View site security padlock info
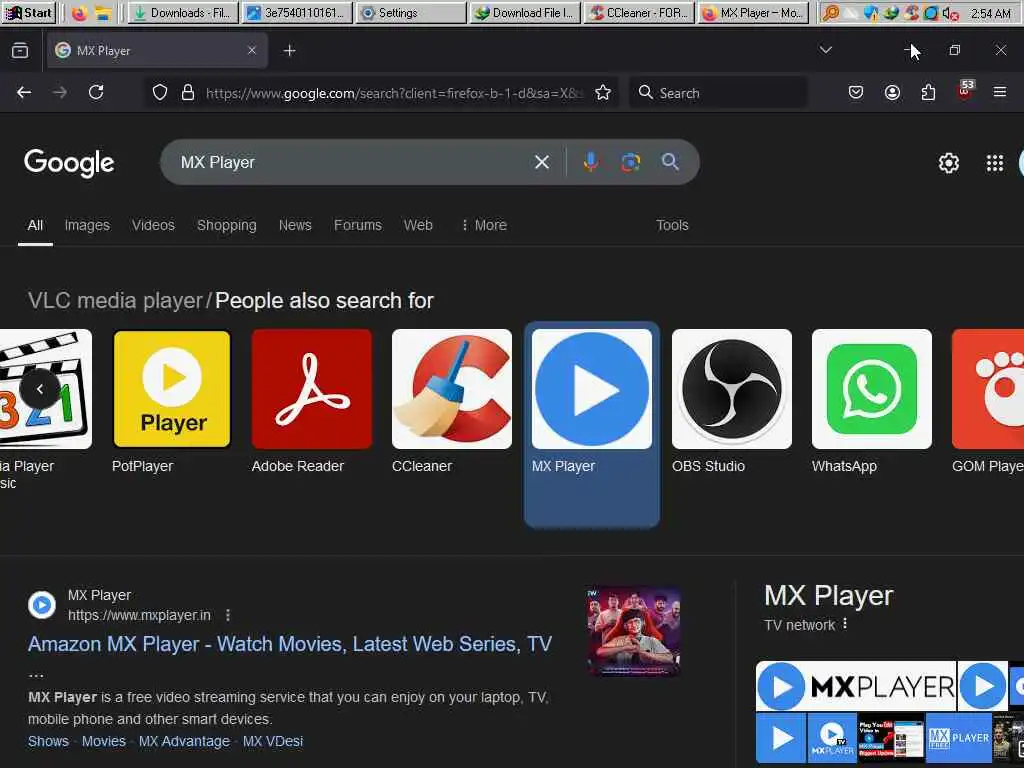 click(188, 93)
